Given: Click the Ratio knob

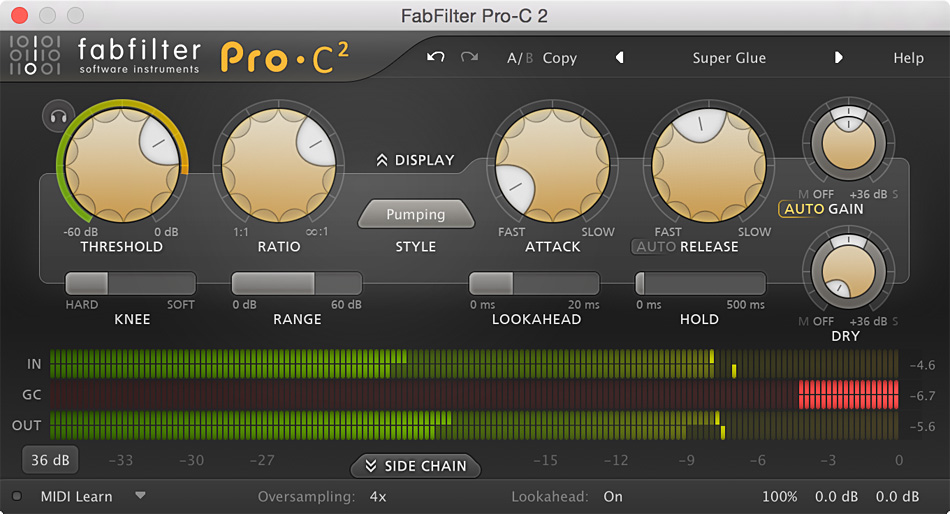Looking at the screenshot, I should (x=279, y=164).
